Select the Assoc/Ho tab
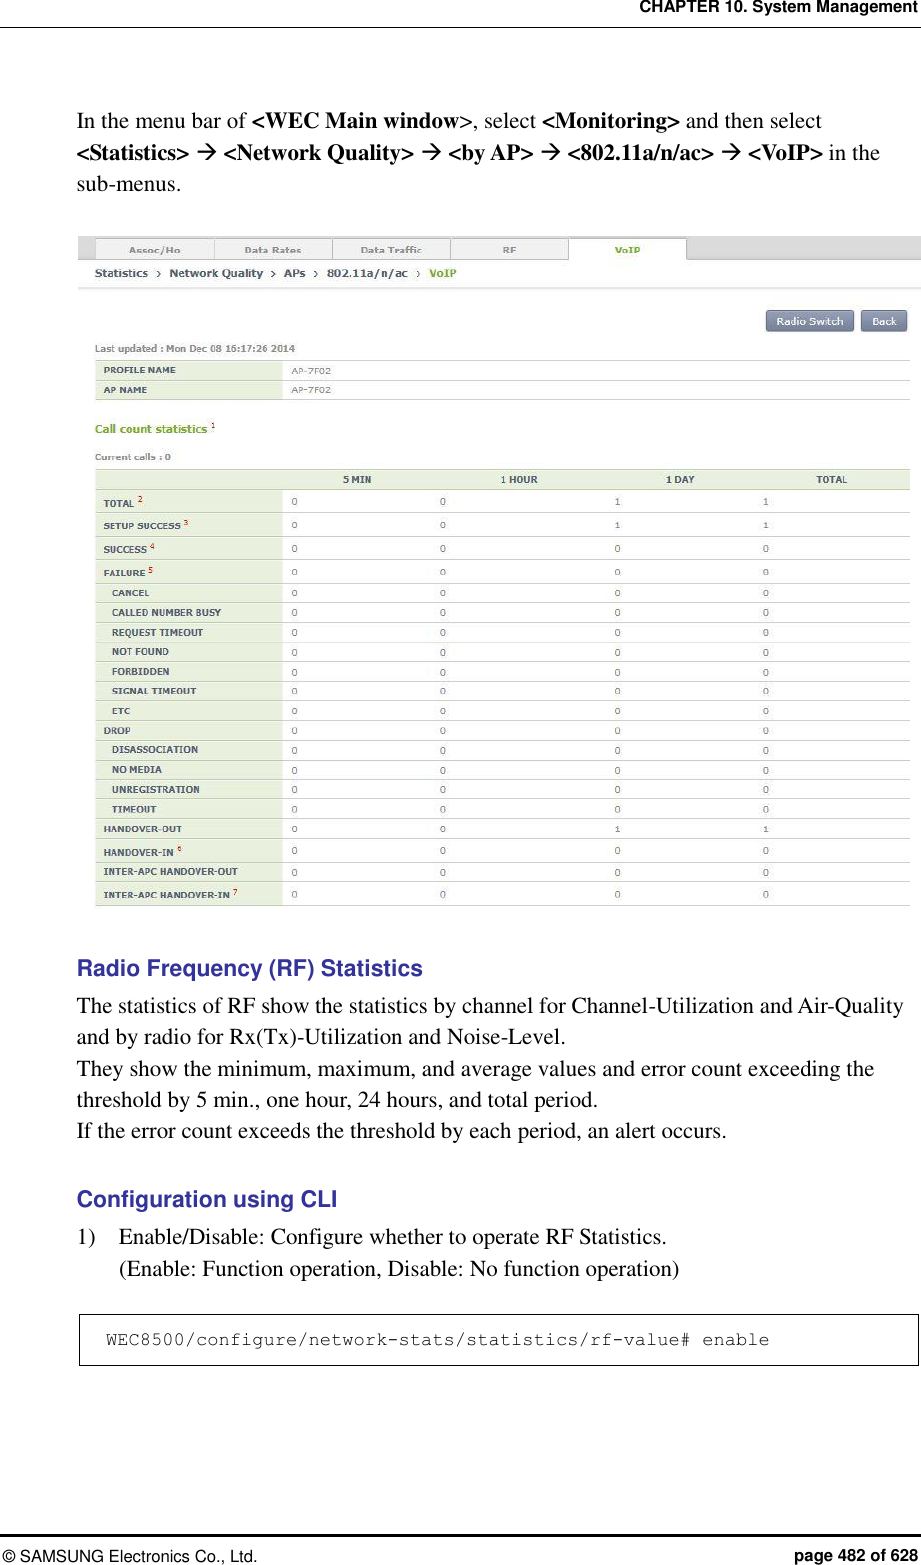The image size is (921, 1565). click(155, 249)
